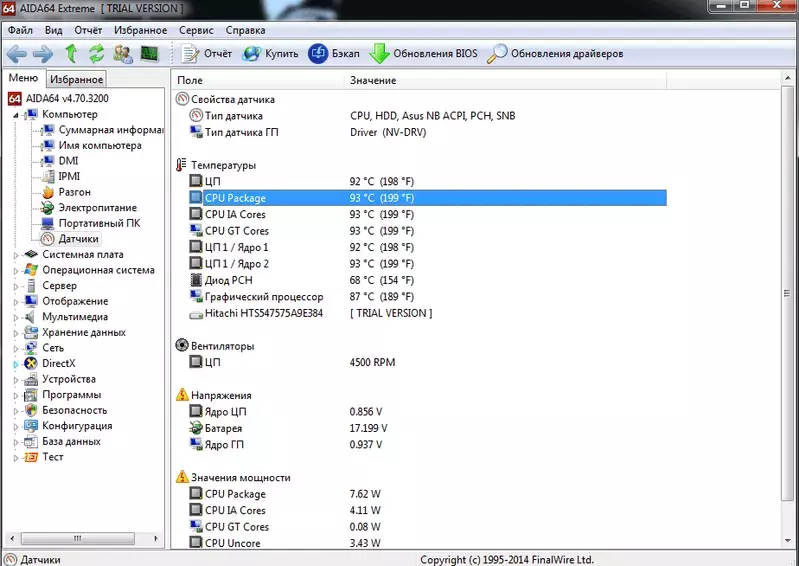Select the CPU Package temperature row
This screenshot has height=566, width=799.
pos(427,198)
